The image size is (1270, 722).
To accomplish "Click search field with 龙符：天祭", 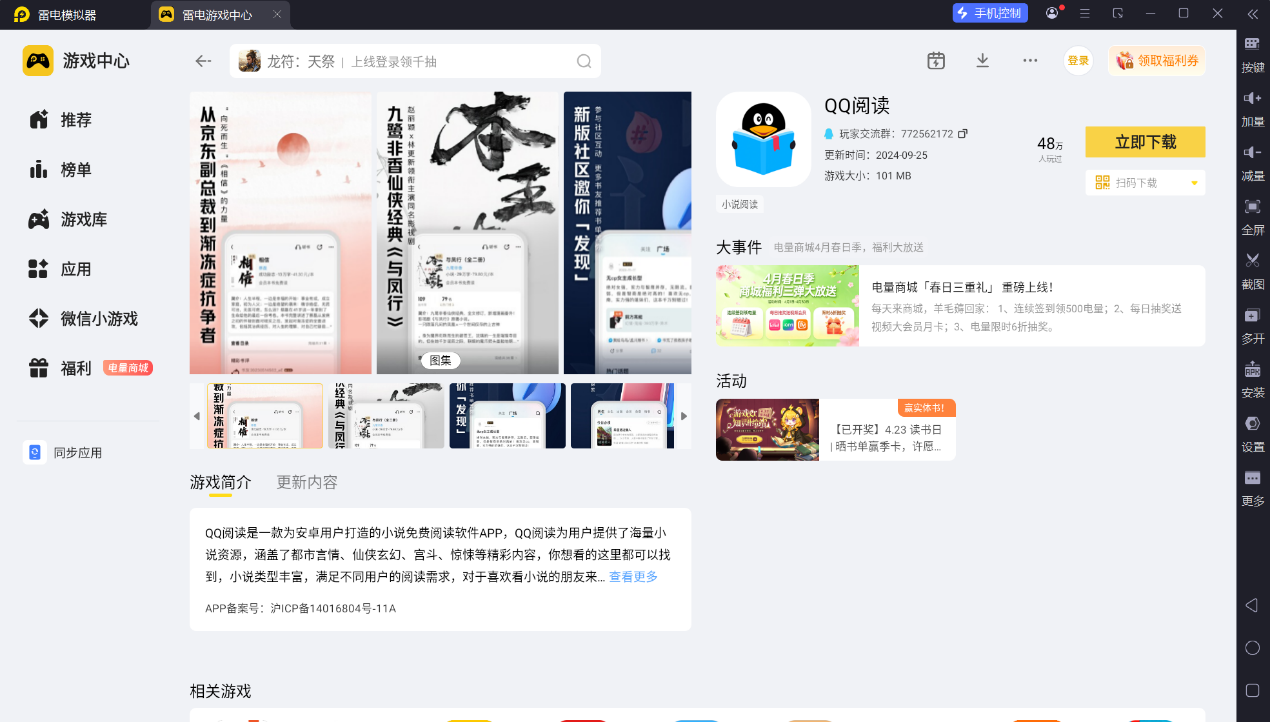I will [415, 61].
